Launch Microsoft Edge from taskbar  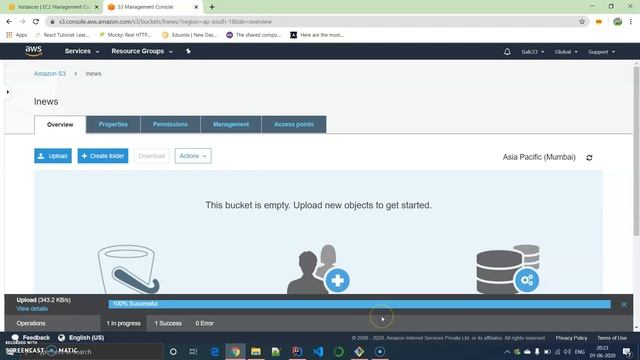pyautogui.click(x=215, y=351)
